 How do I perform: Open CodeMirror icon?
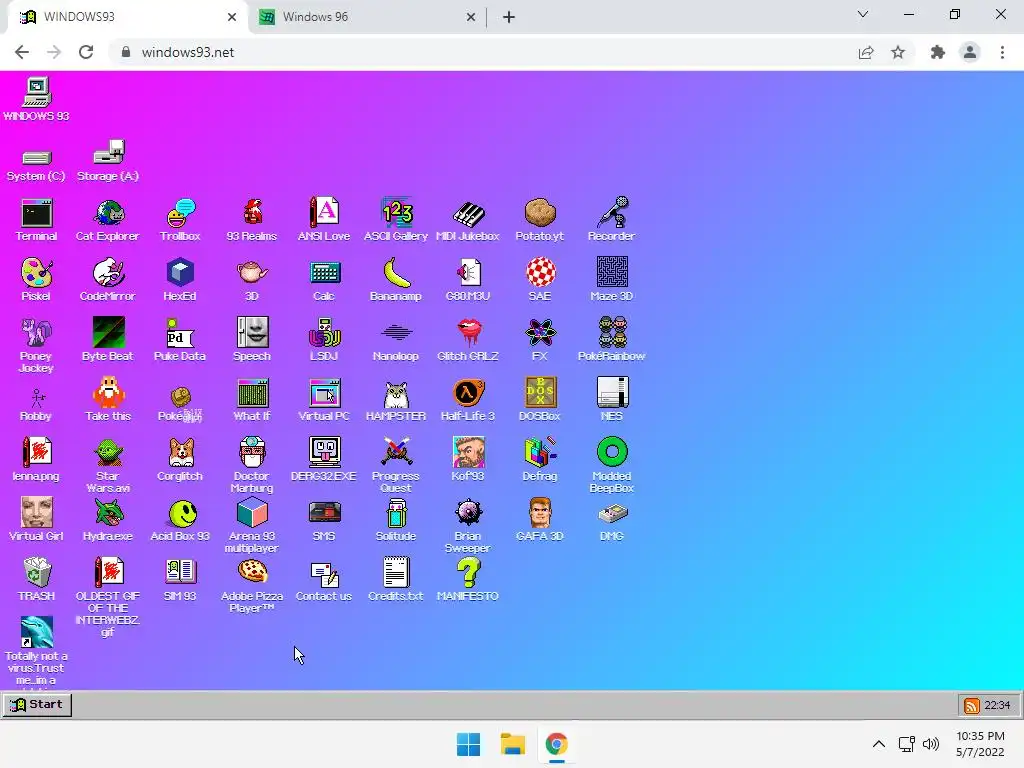click(x=108, y=280)
